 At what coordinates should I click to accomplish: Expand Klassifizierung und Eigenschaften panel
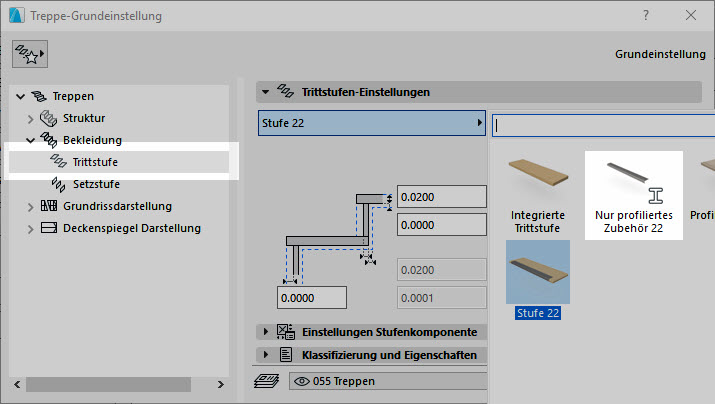(266, 354)
